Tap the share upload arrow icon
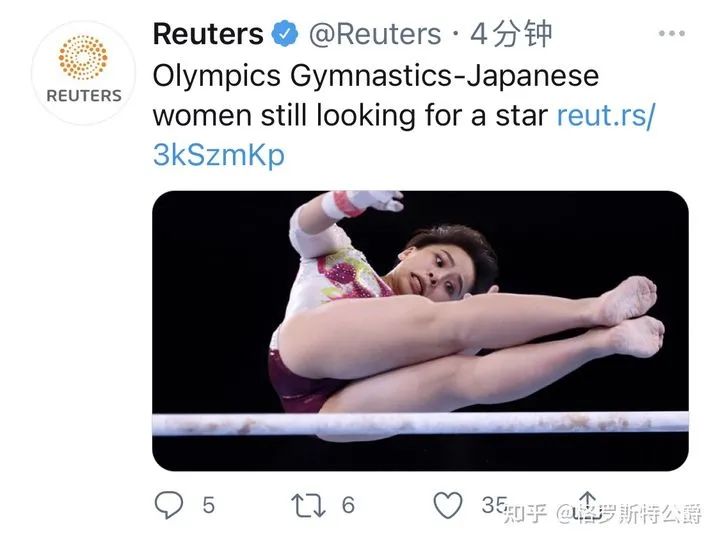The height and width of the screenshot is (543, 720). [587, 504]
